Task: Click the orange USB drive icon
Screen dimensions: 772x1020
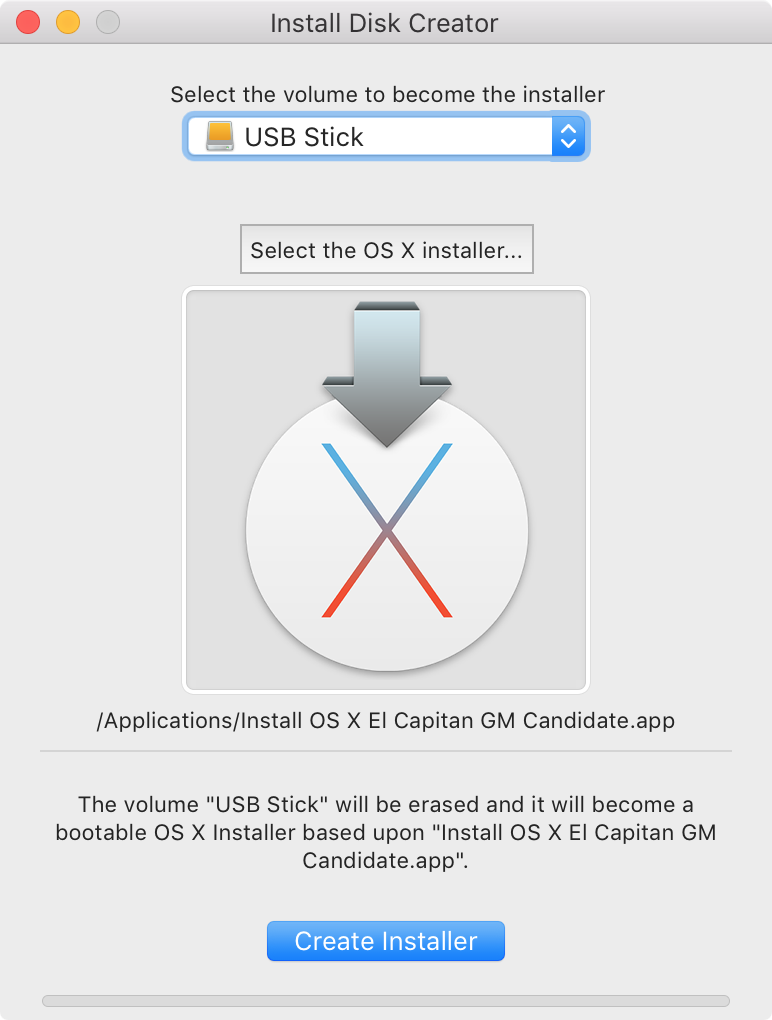Action: point(220,137)
